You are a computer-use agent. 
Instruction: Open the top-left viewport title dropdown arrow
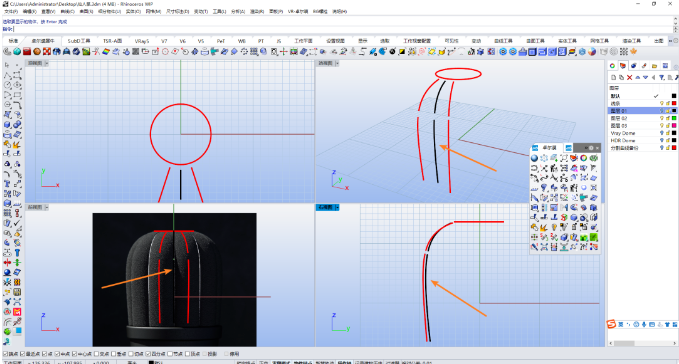tap(47, 63)
